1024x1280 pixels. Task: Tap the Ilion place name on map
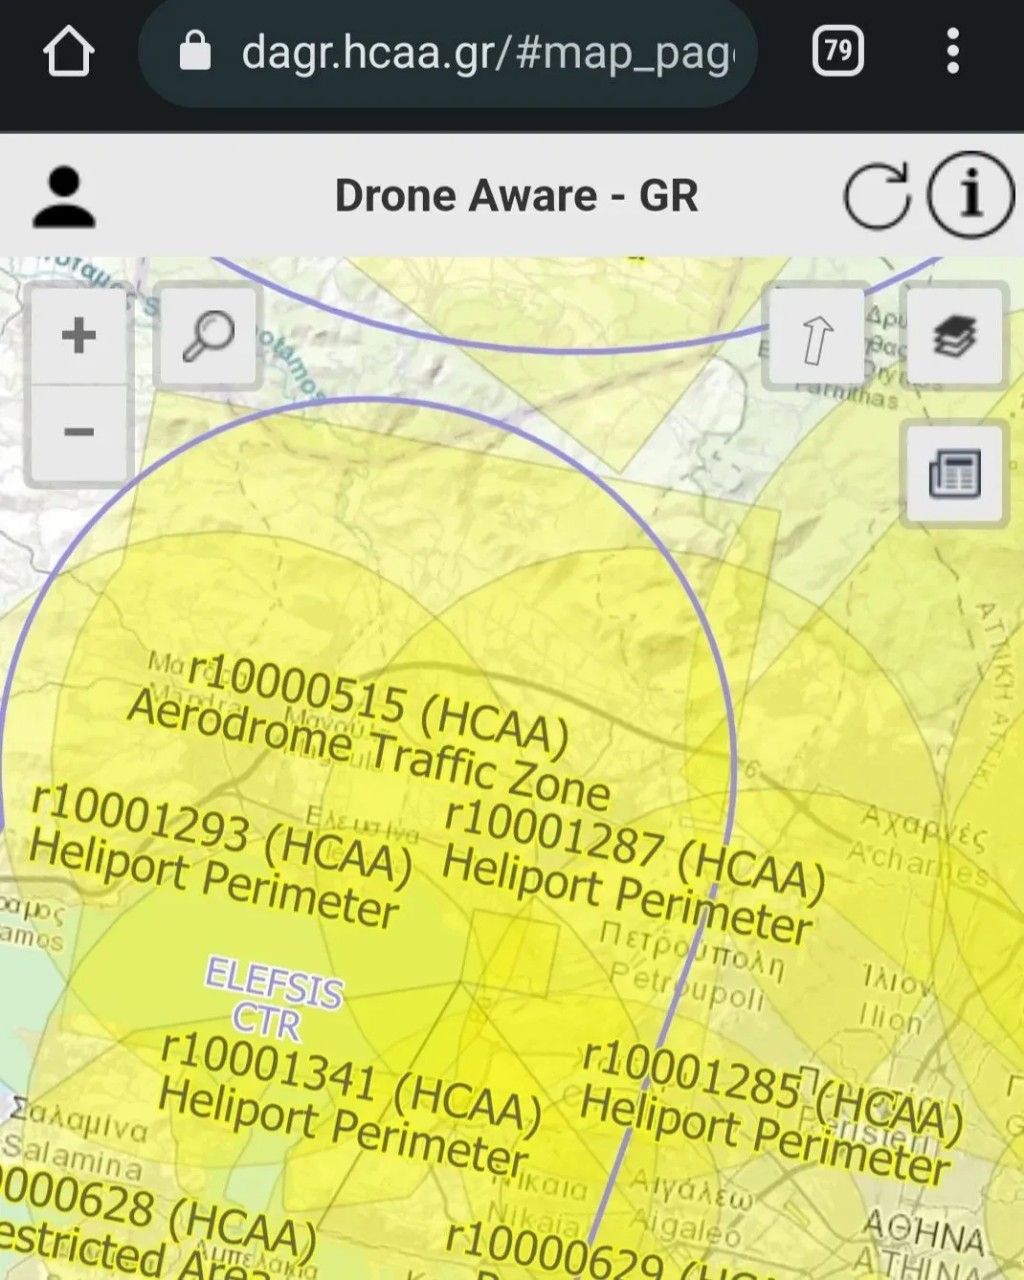[890, 1018]
